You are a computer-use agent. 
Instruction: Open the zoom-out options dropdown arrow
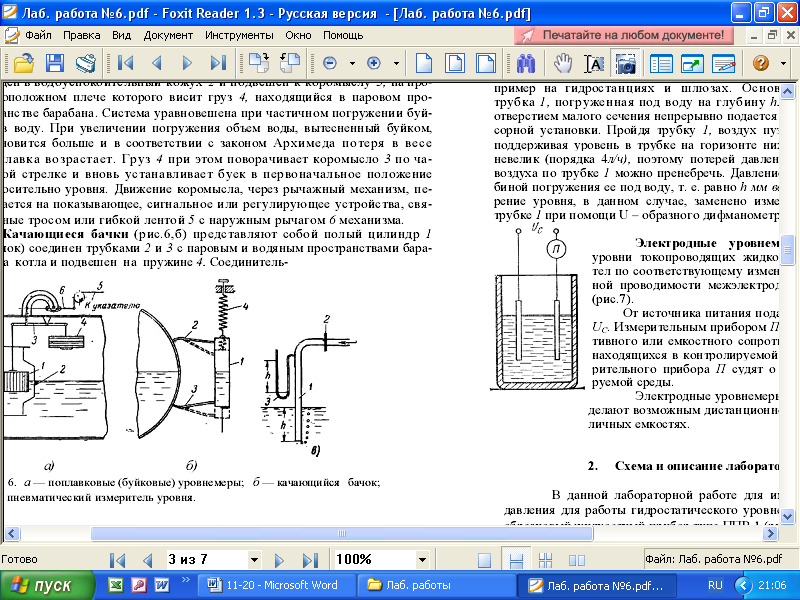tap(352, 64)
